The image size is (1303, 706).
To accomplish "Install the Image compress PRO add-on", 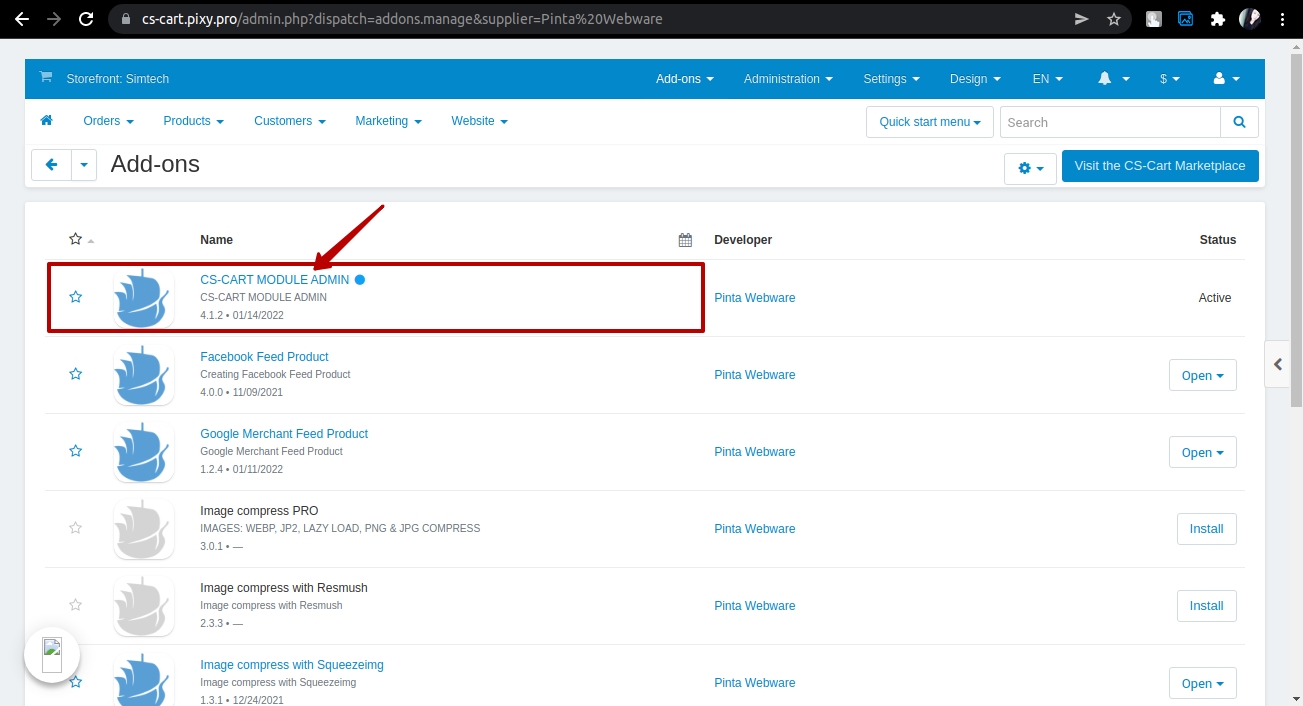I will (x=1206, y=529).
